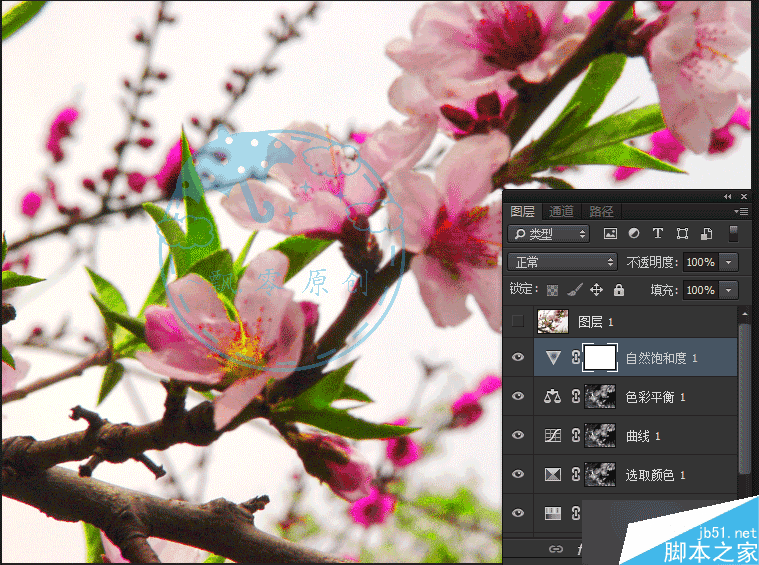Select the layer named 图层 1
Screen dimensions: 759x565
point(596,322)
